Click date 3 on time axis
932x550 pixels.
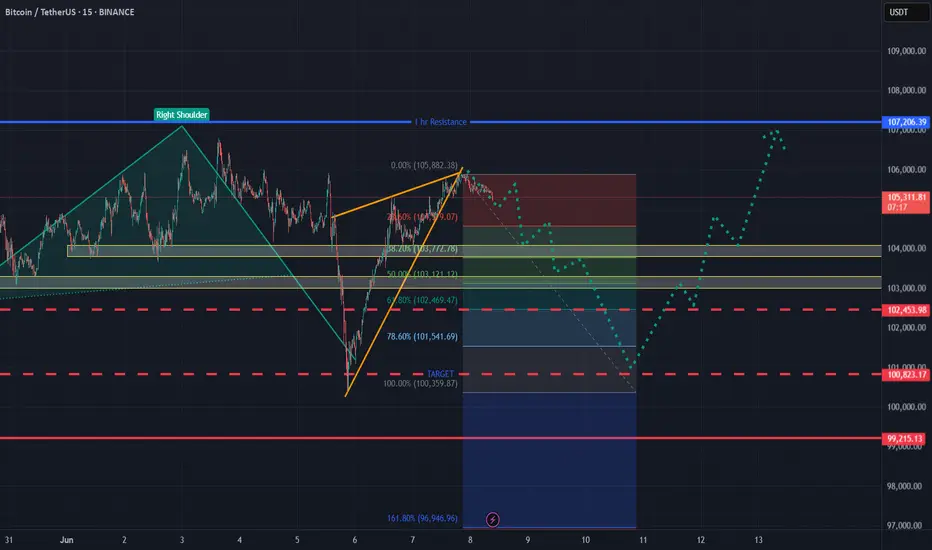click(x=182, y=540)
